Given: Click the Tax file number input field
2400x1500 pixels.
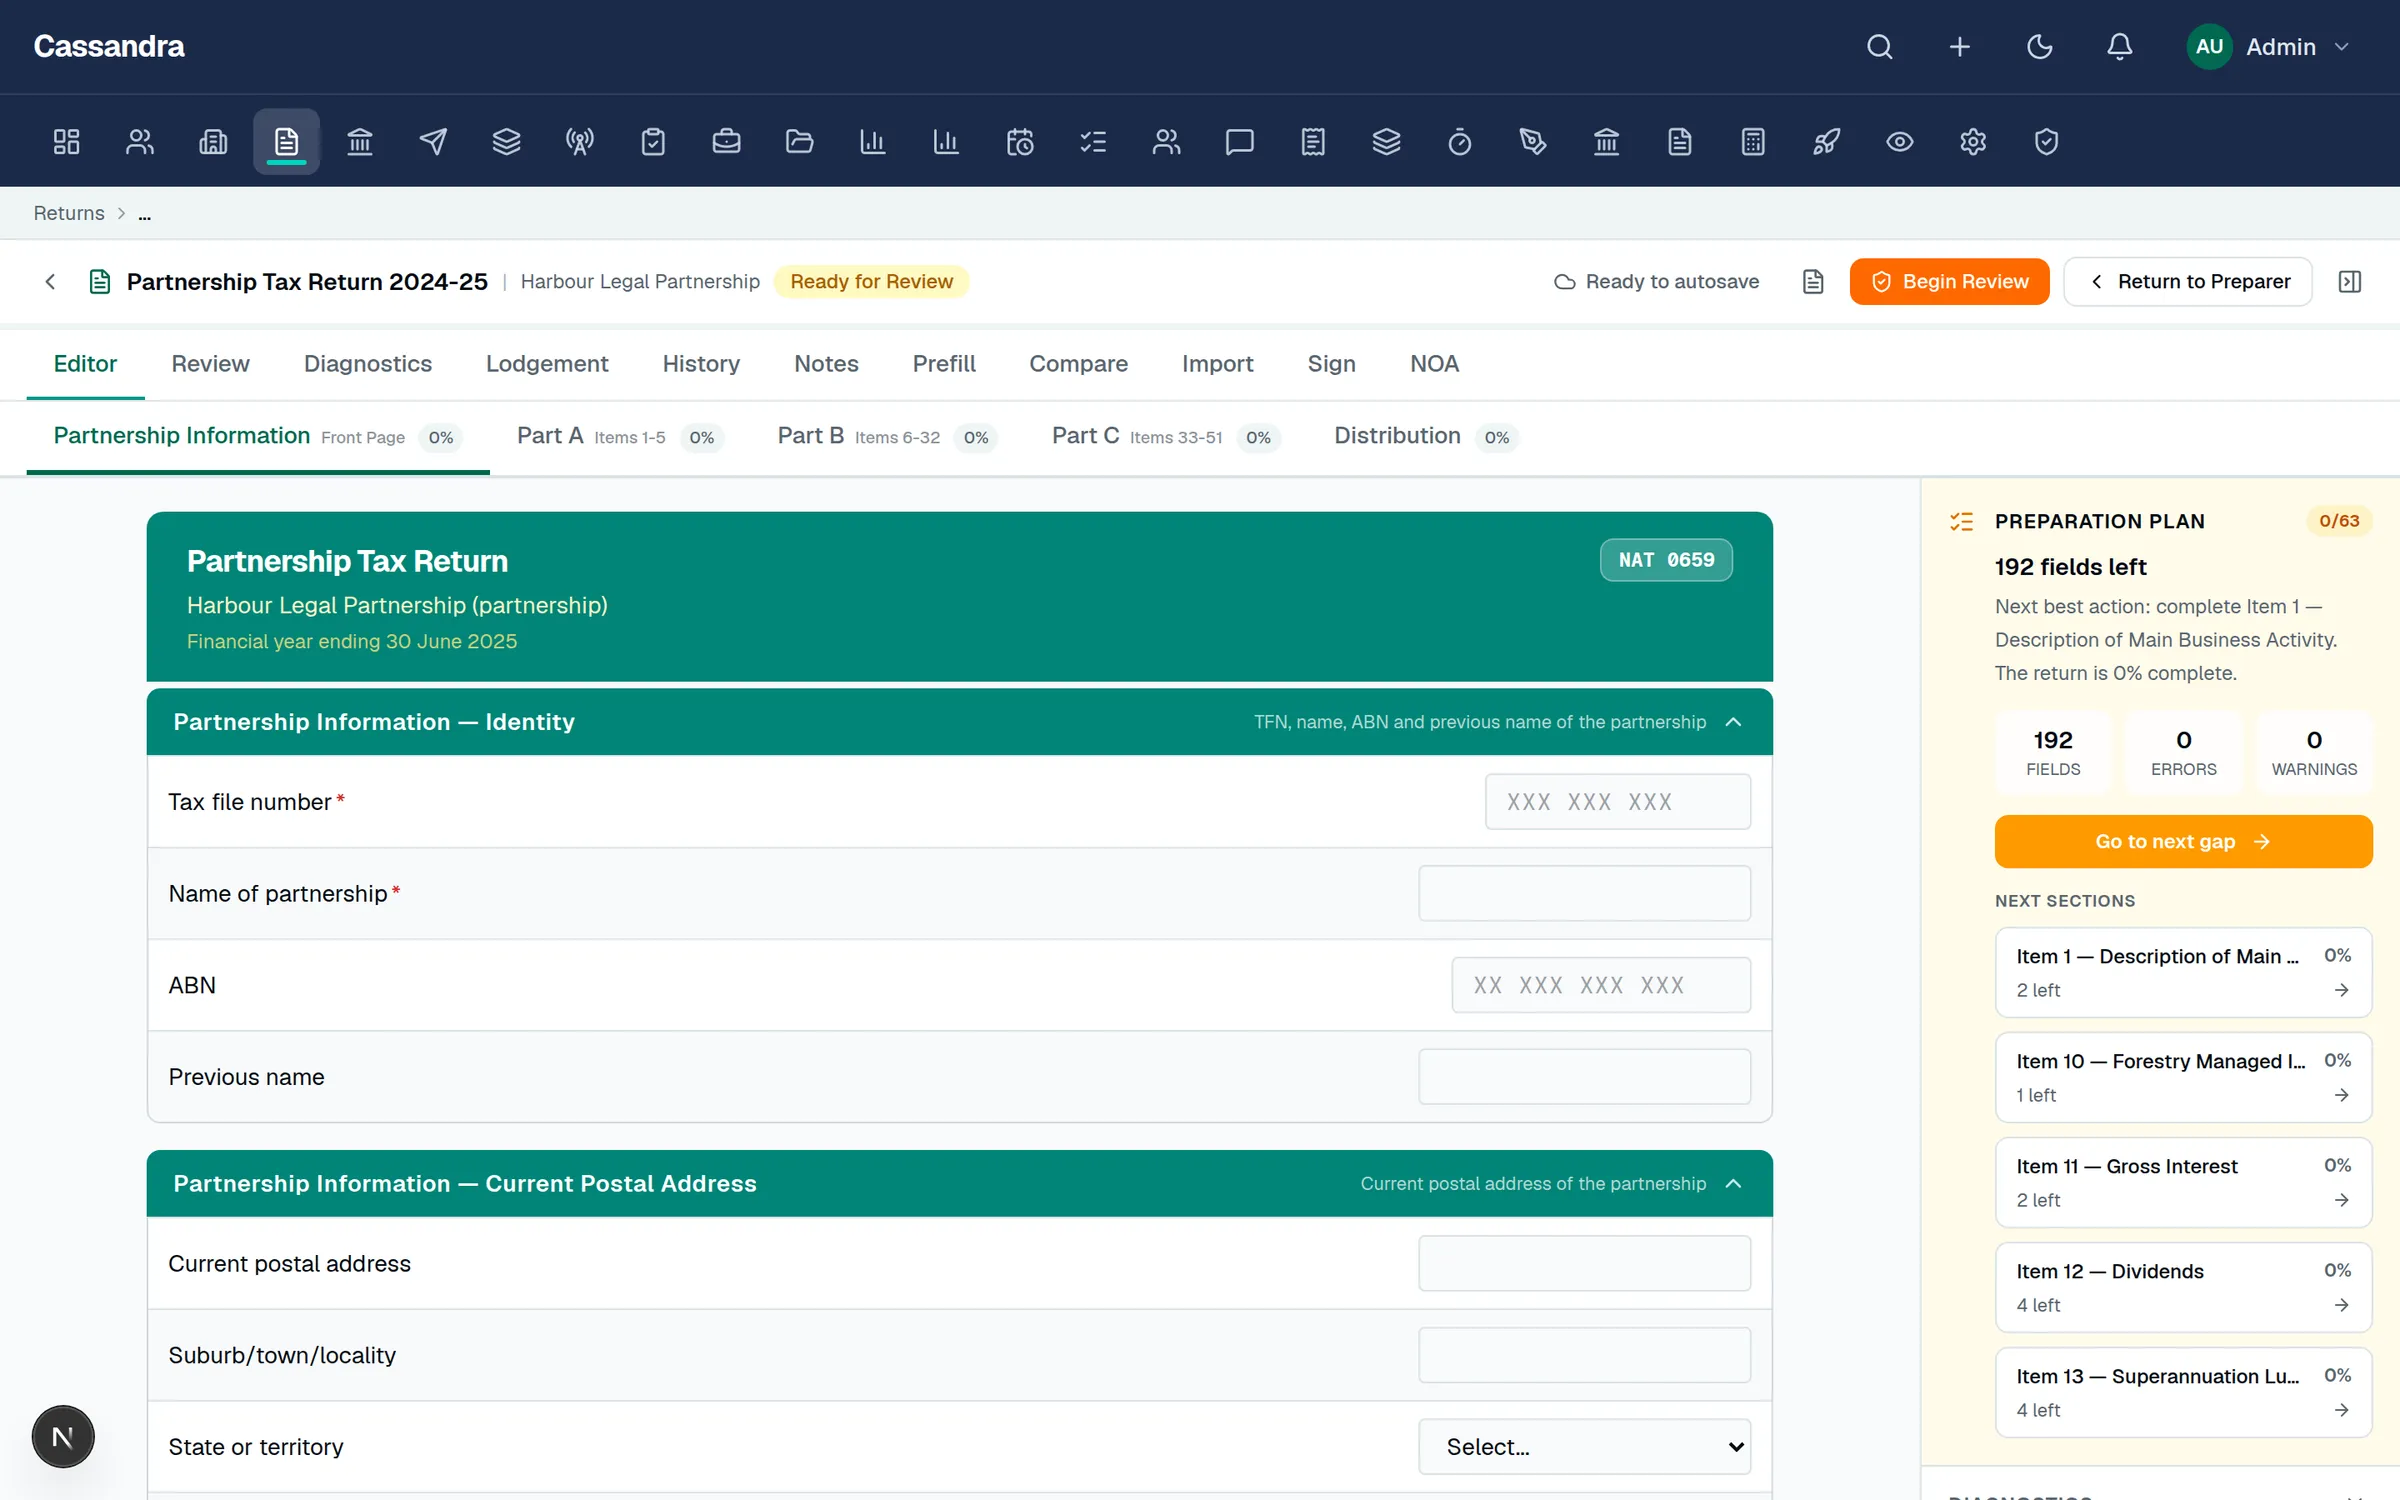Looking at the screenshot, I should point(1618,802).
